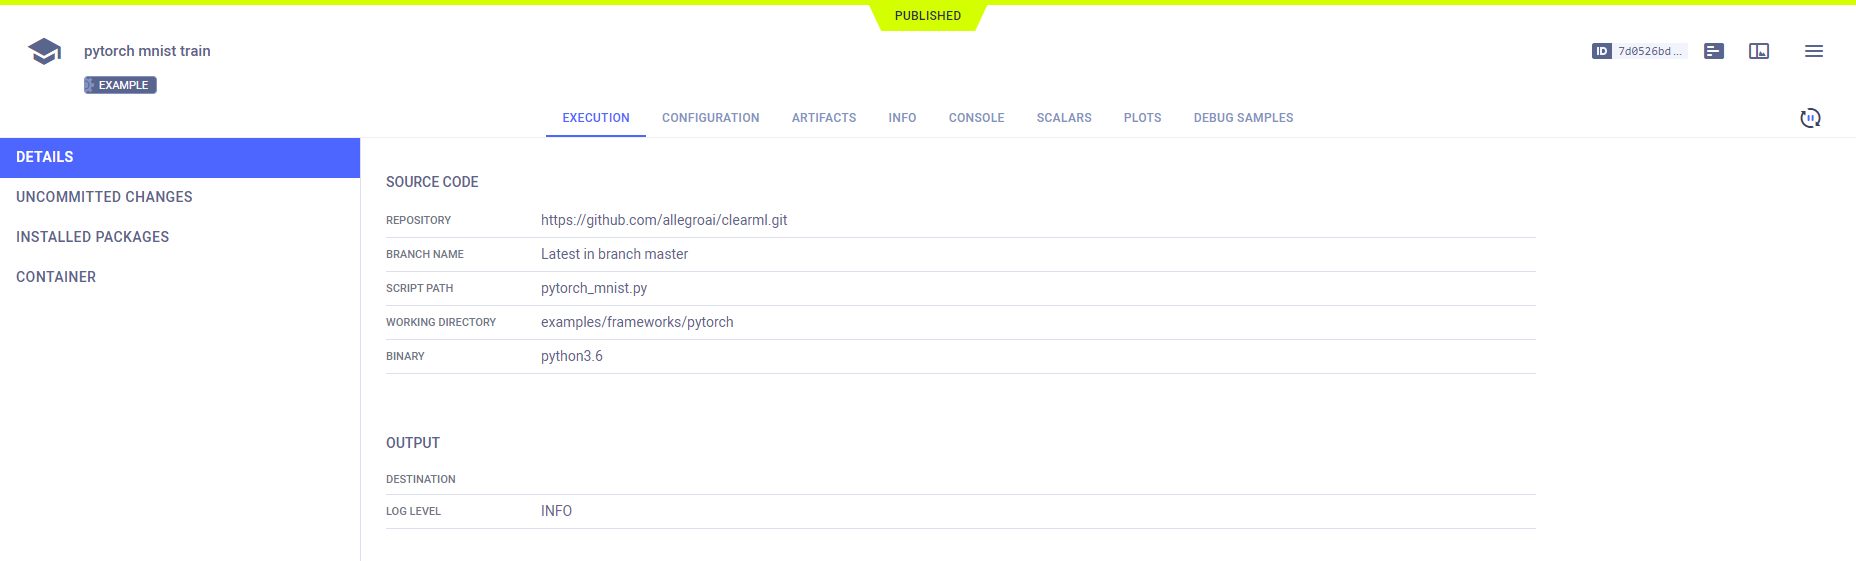
Task: Select the INFO tab
Action: (902, 118)
